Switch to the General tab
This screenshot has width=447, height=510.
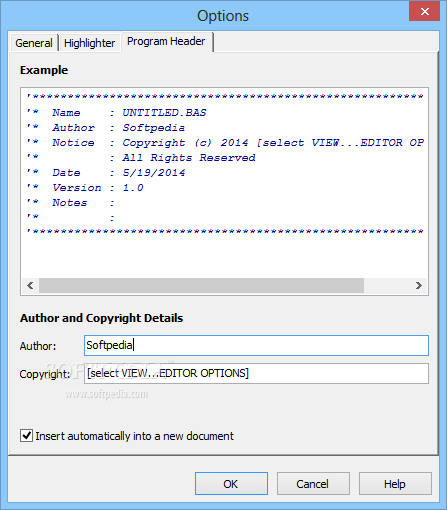(x=34, y=43)
